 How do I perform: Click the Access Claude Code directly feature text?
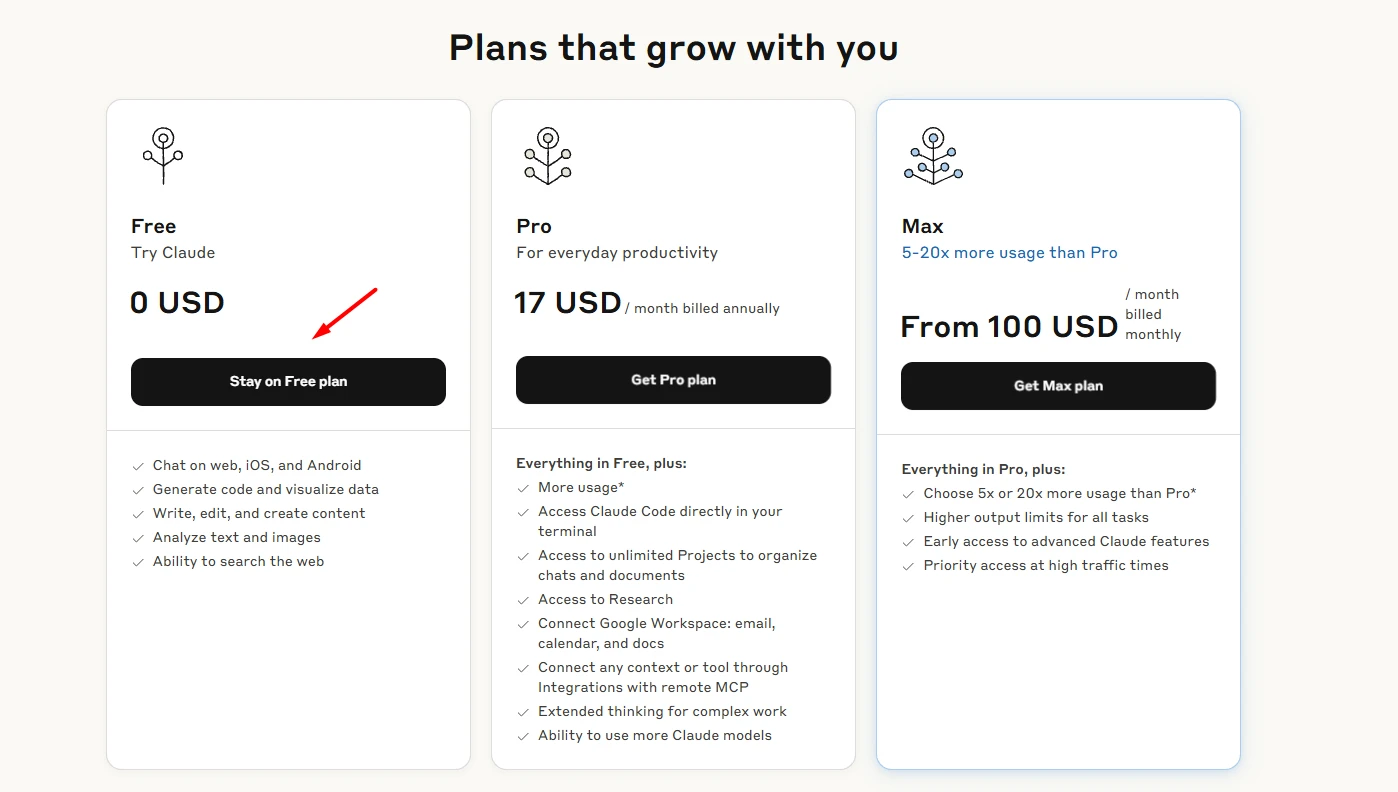pyautogui.click(x=660, y=522)
